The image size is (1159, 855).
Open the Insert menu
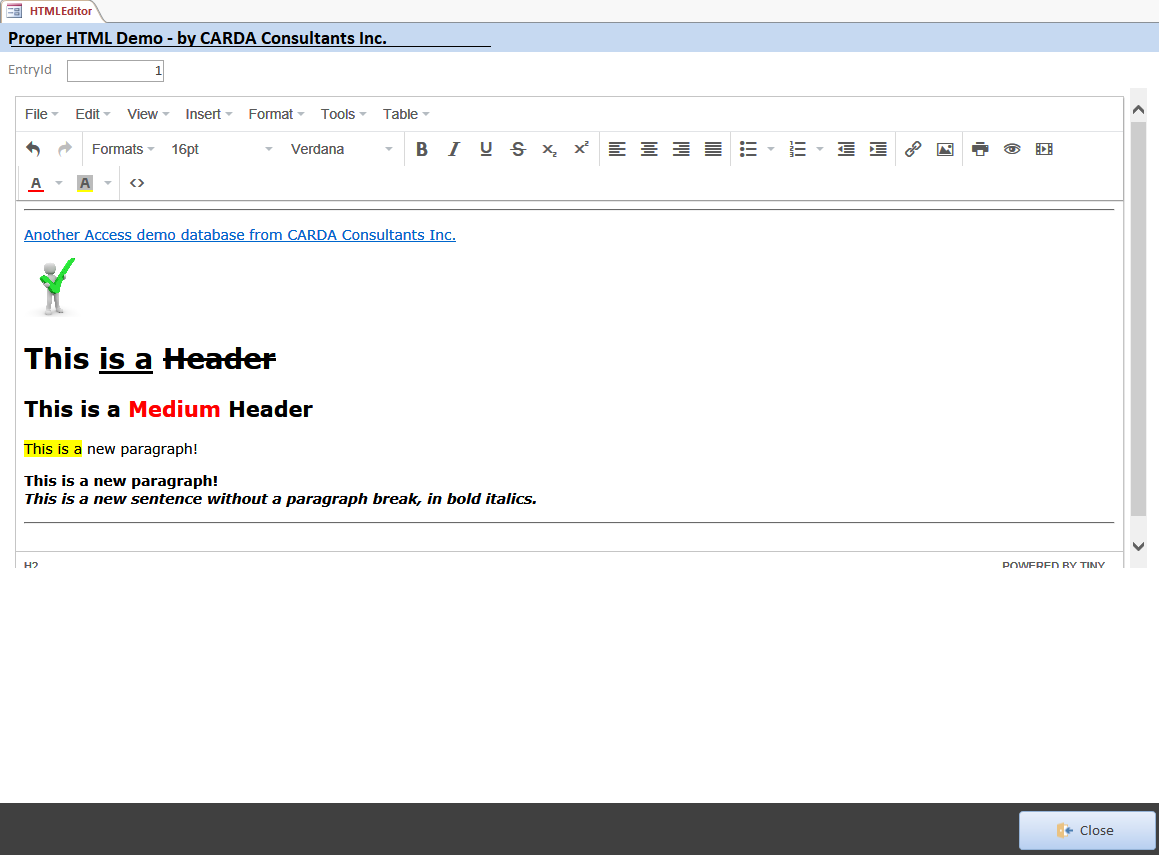pos(208,115)
